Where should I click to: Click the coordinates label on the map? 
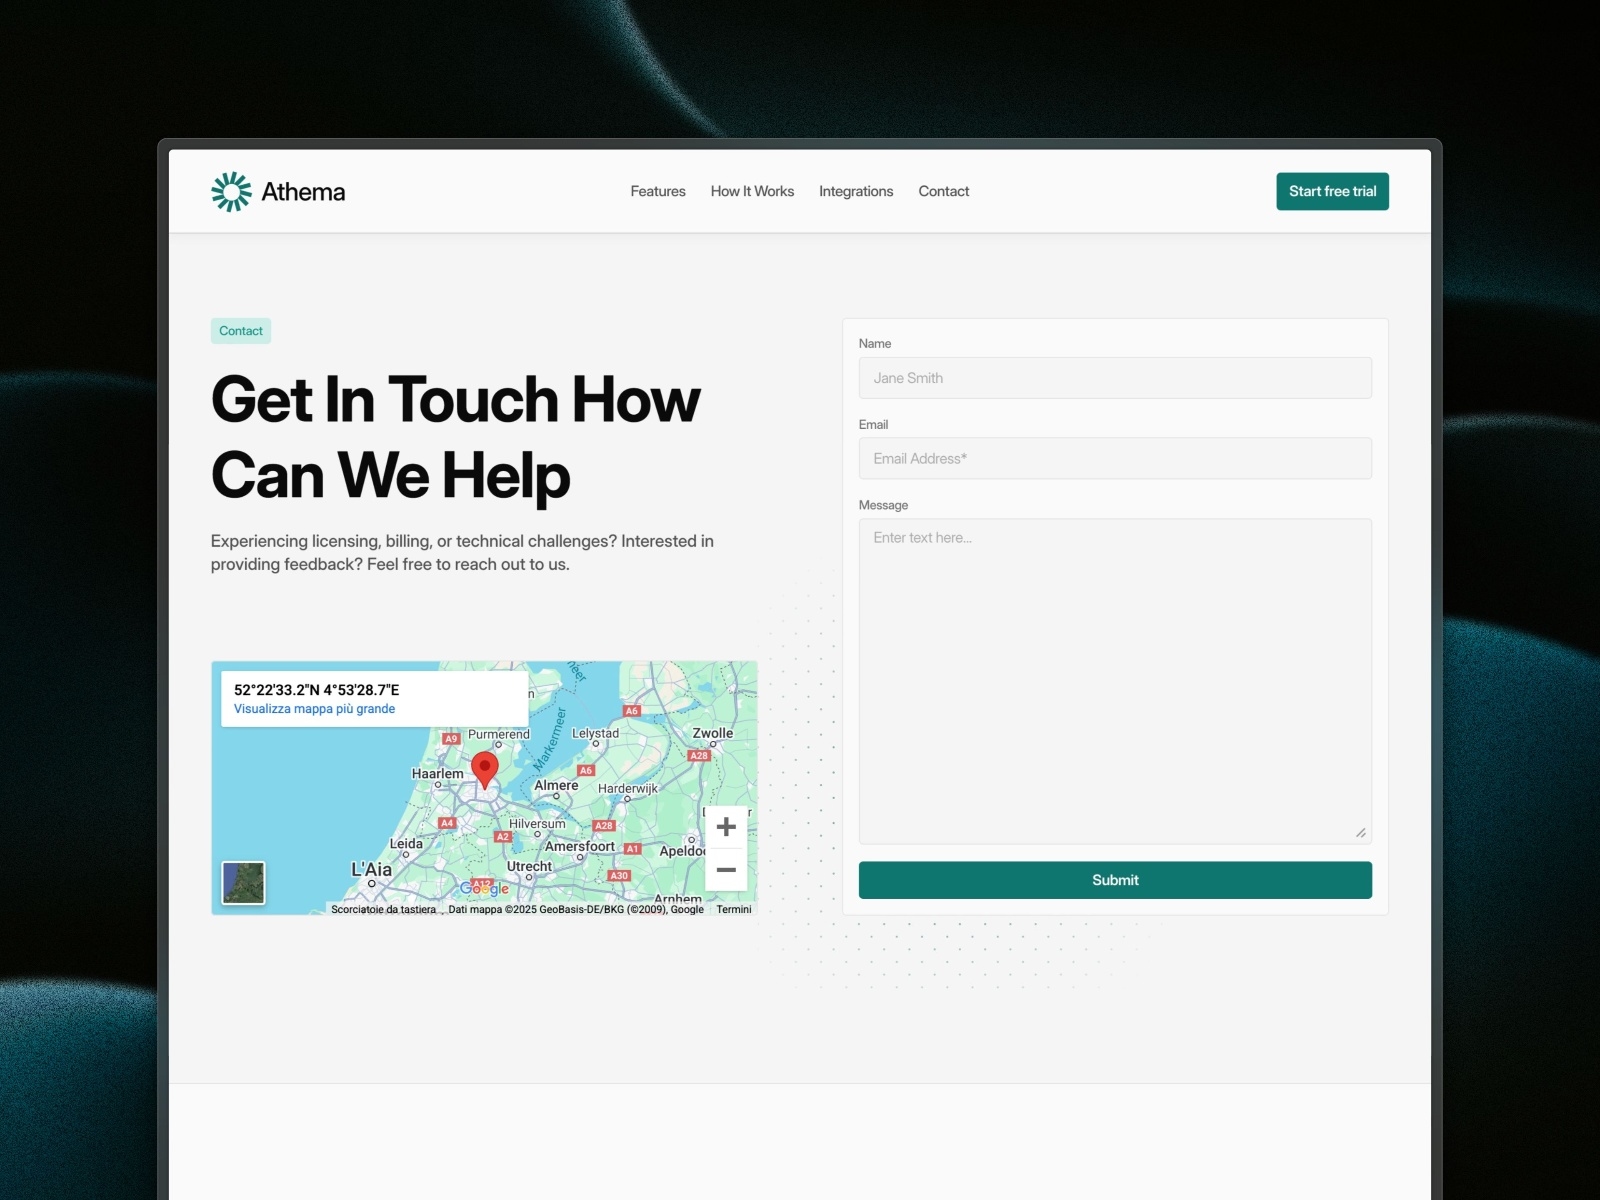coord(317,689)
